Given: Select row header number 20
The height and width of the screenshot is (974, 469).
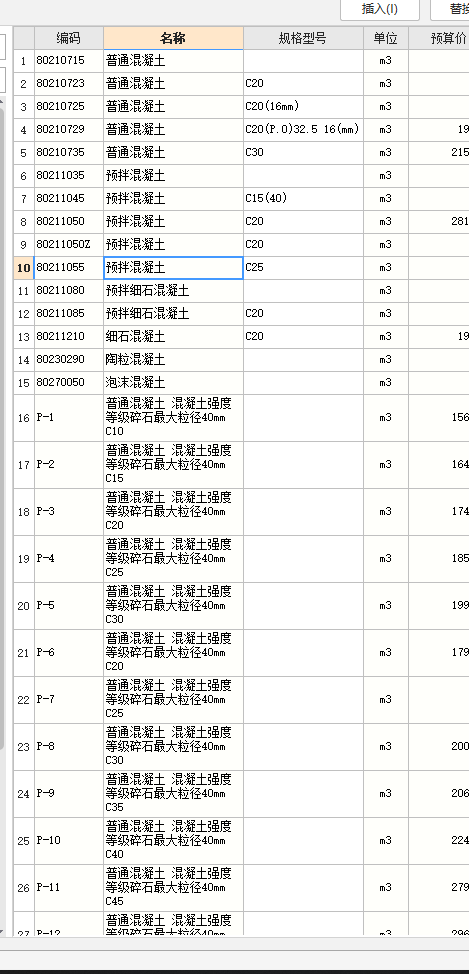Looking at the screenshot, I should [x=24, y=606].
